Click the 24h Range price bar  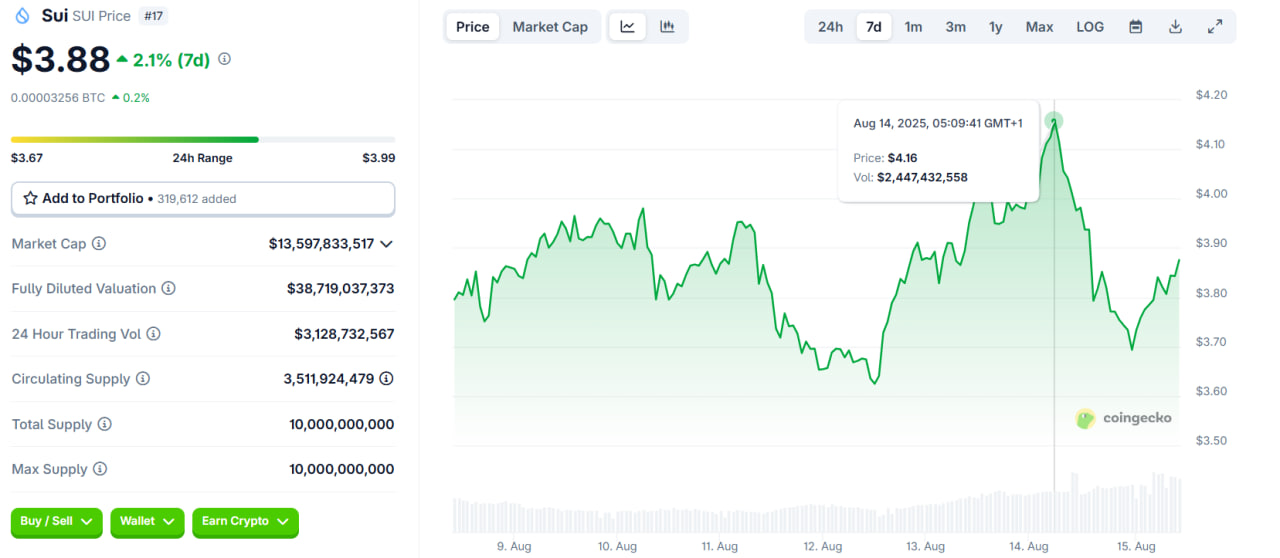click(203, 139)
